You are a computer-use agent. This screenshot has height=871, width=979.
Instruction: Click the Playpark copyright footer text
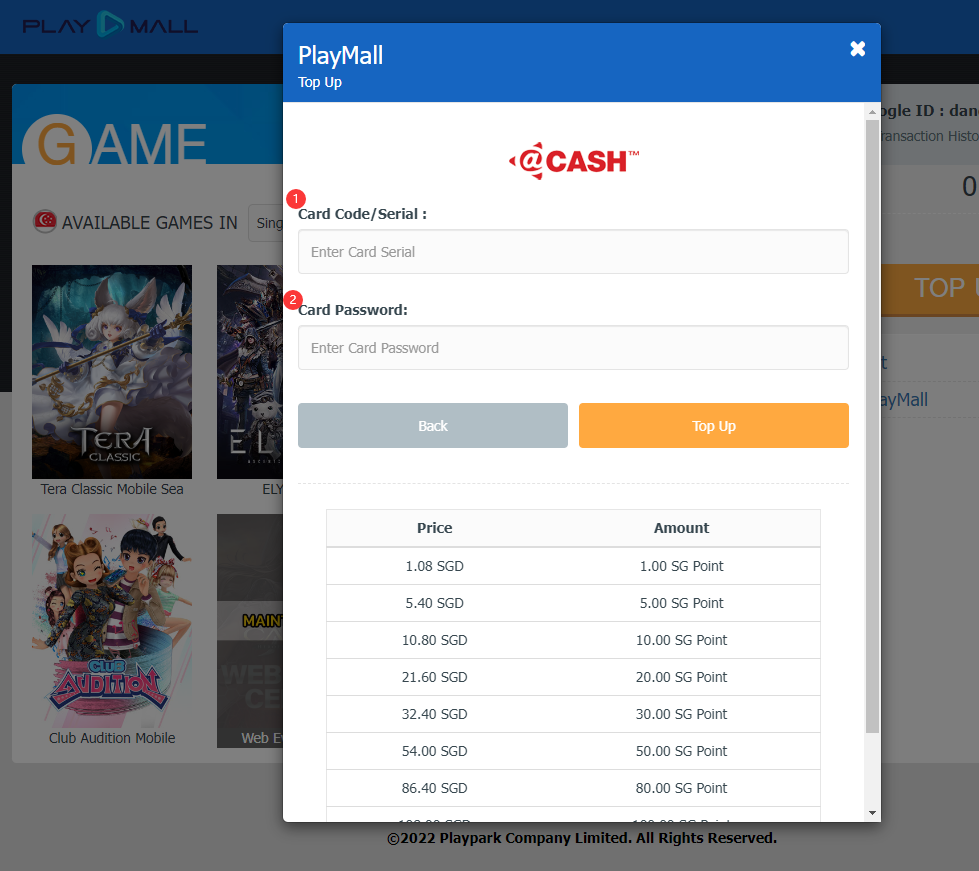[582, 838]
